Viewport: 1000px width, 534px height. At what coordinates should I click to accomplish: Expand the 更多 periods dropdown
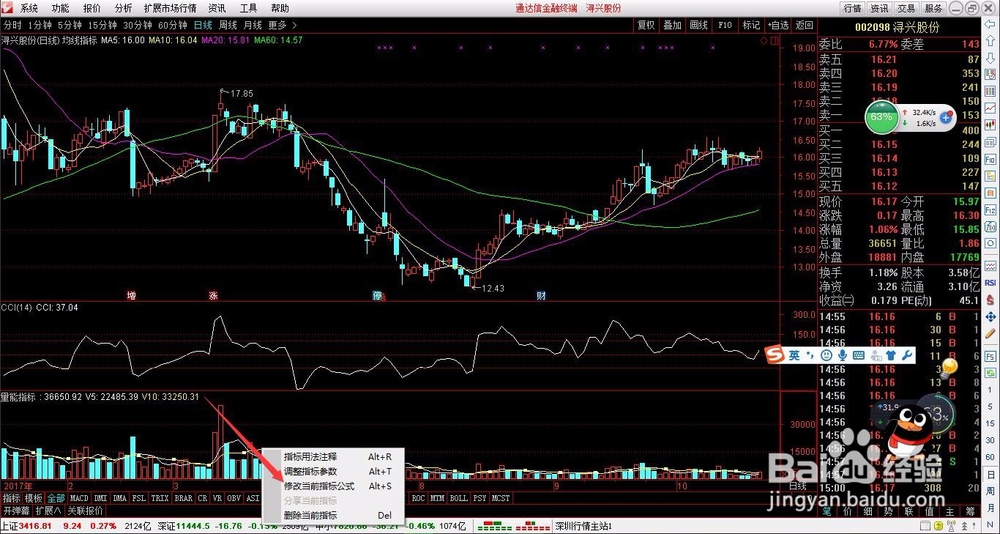click(283, 26)
